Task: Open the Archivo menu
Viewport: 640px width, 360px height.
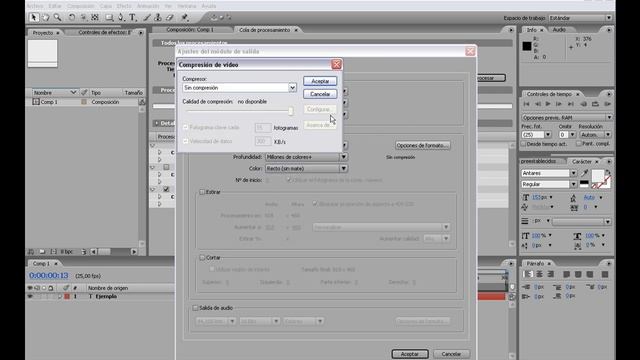Action: point(35,6)
